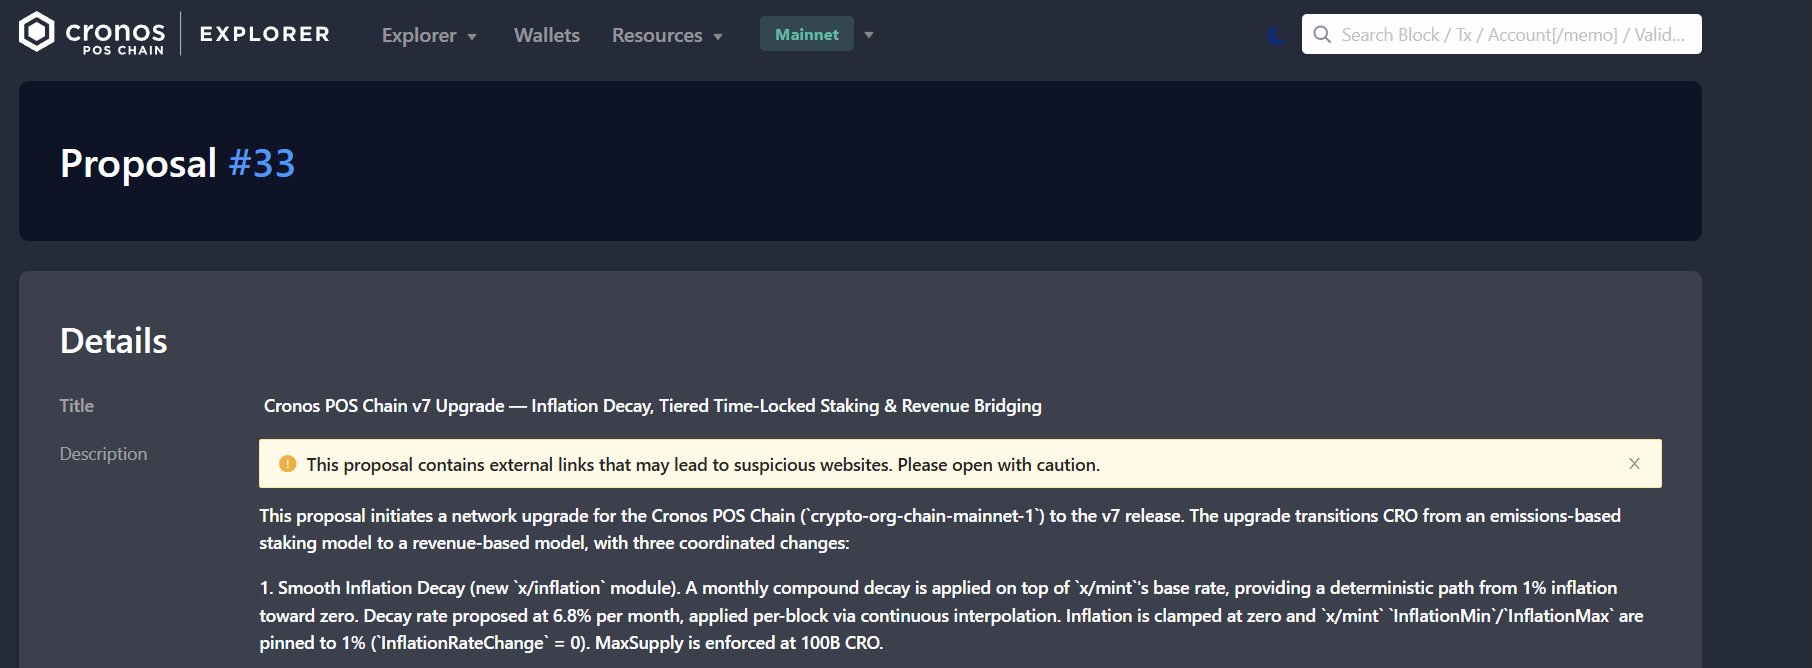Click the Cronos POS Chain logo

(x=92, y=33)
